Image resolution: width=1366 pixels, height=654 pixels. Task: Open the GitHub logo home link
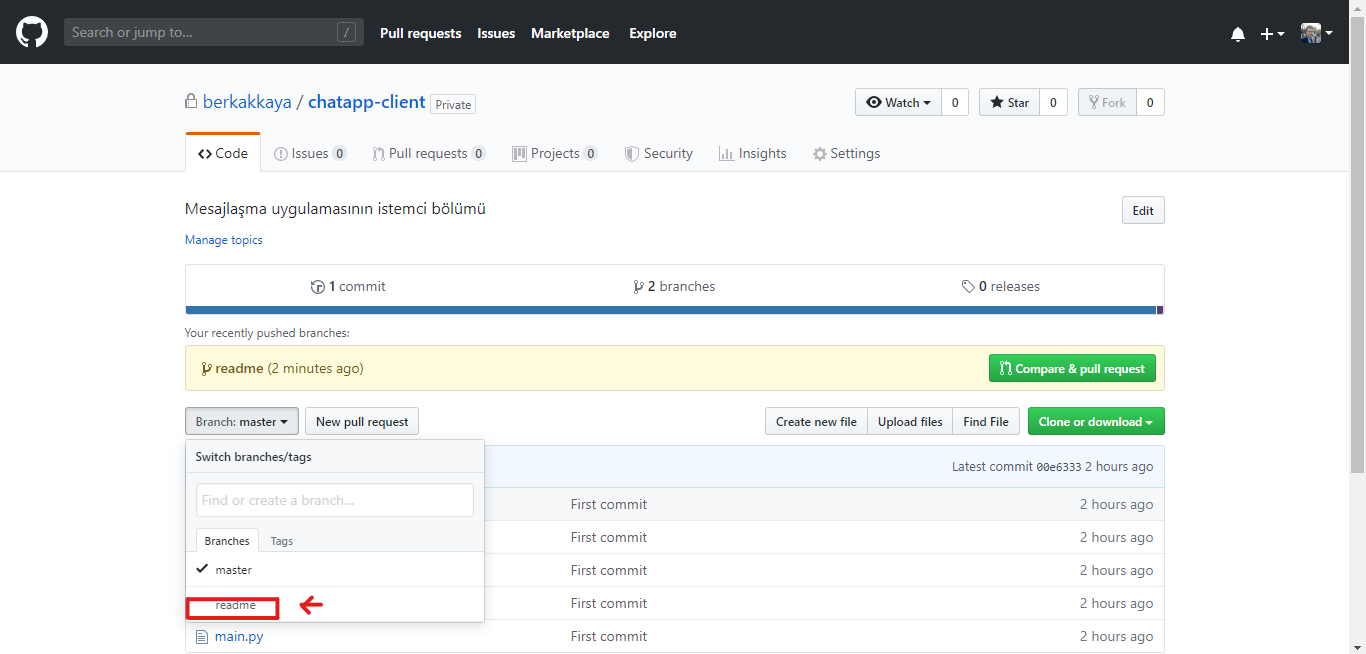(32, 33)
